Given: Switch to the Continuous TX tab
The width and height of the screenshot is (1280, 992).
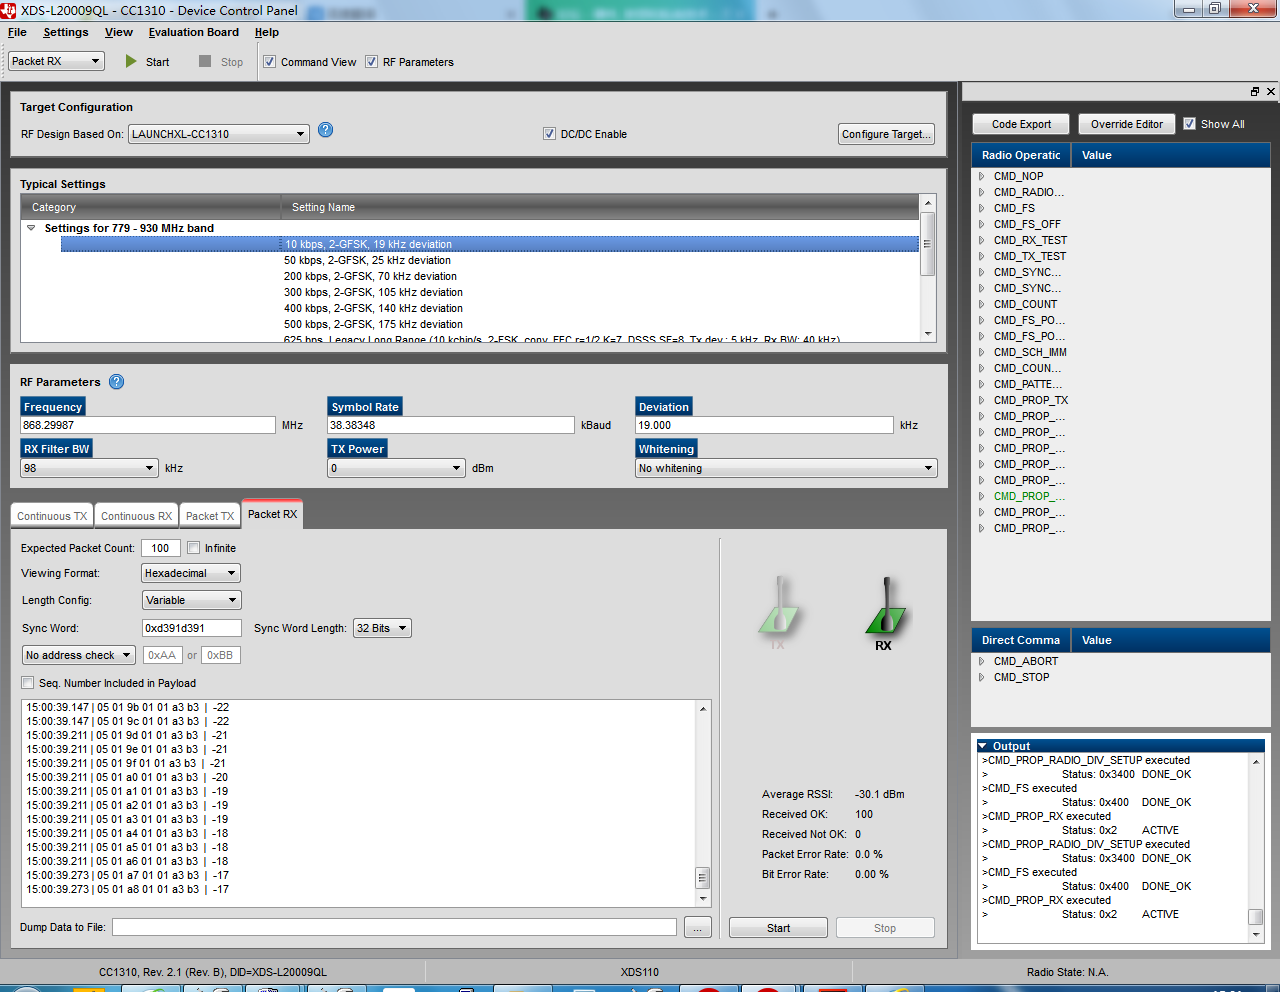Looking at the screenshot, I should pyautogui.click(x=52, y=516).
